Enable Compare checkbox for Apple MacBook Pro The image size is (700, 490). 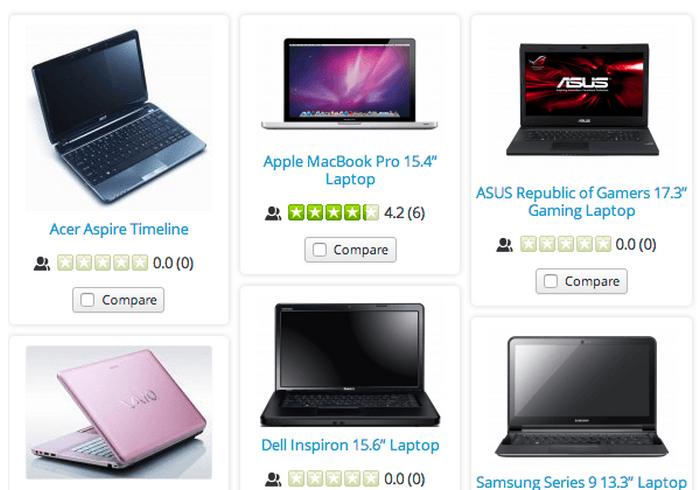(x=320, y=249)
